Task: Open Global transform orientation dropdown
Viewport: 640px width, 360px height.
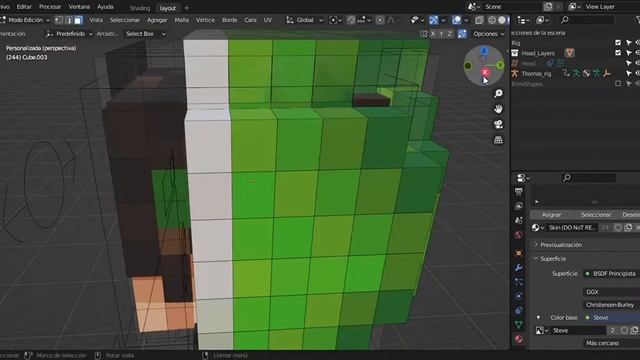Action: pos(304,20)
